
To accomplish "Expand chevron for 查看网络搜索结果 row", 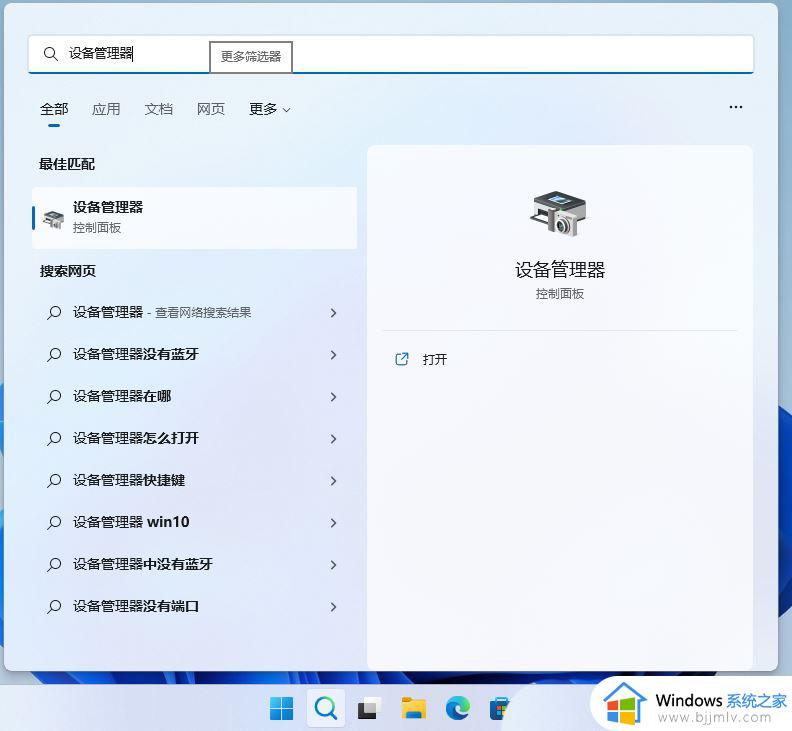I will [333, 313].
